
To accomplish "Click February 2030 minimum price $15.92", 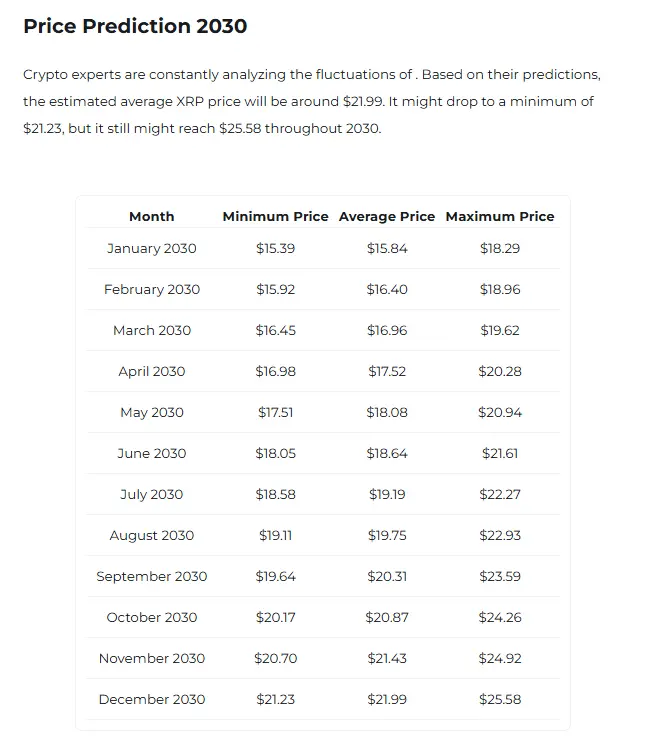I will (x=275, y=290).
